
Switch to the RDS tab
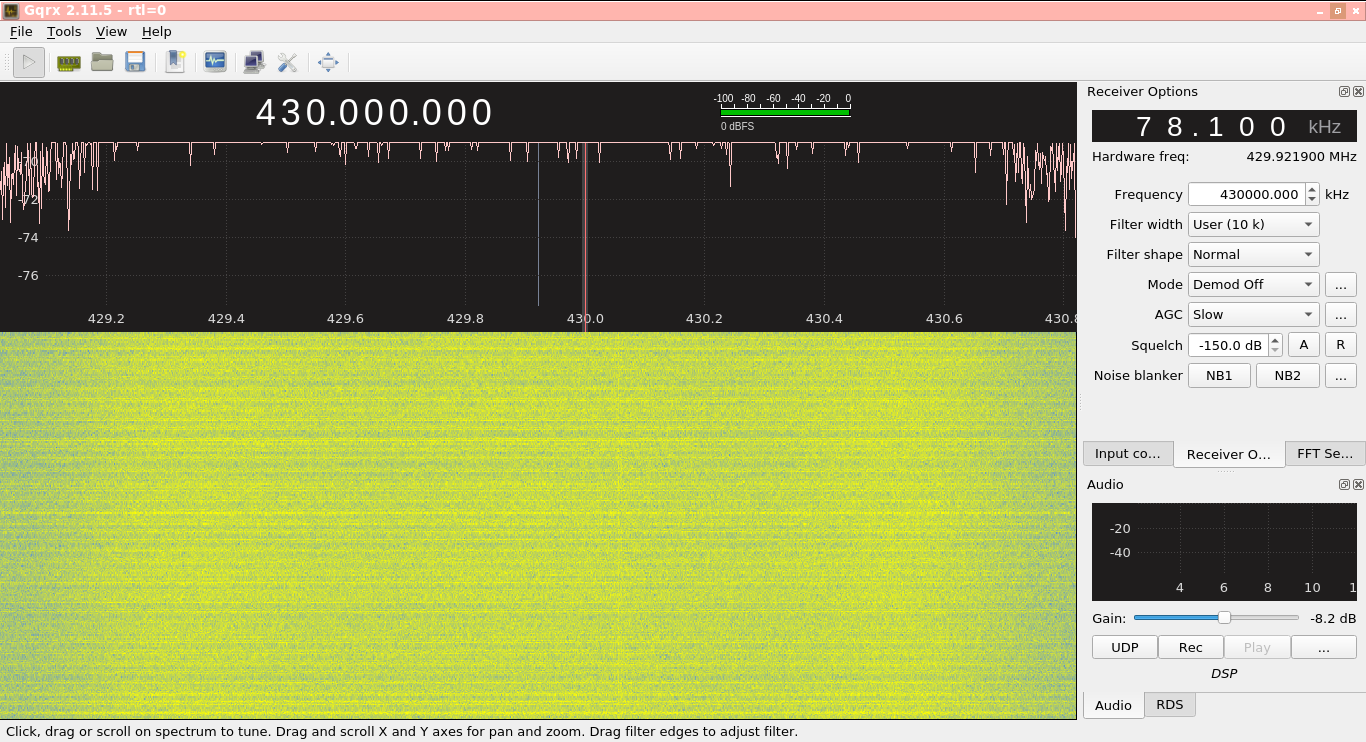1170,705
